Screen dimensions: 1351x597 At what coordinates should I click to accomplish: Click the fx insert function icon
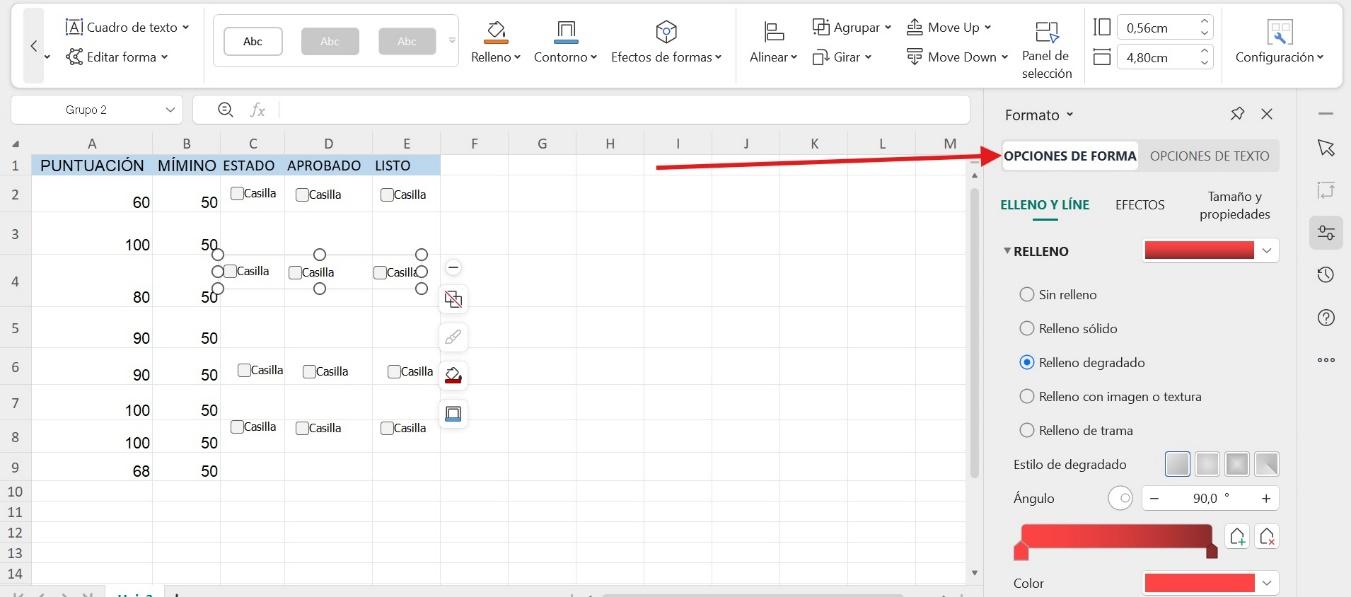click(x=257, y=110)
